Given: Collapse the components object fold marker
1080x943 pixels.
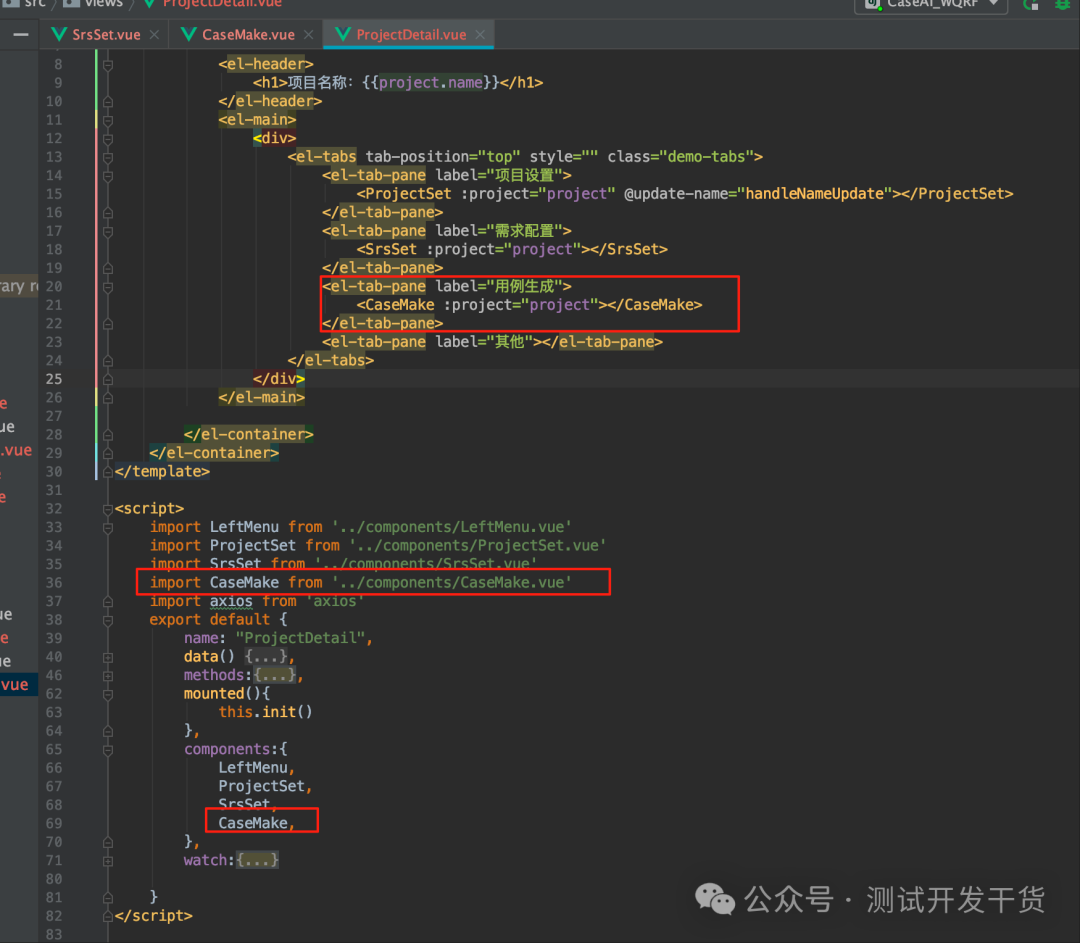Looking at the screenshot, I should (x=107, y=749).
